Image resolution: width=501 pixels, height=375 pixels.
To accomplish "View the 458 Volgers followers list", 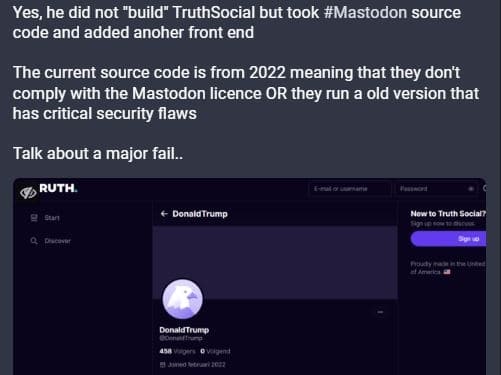I will [177, 351].
